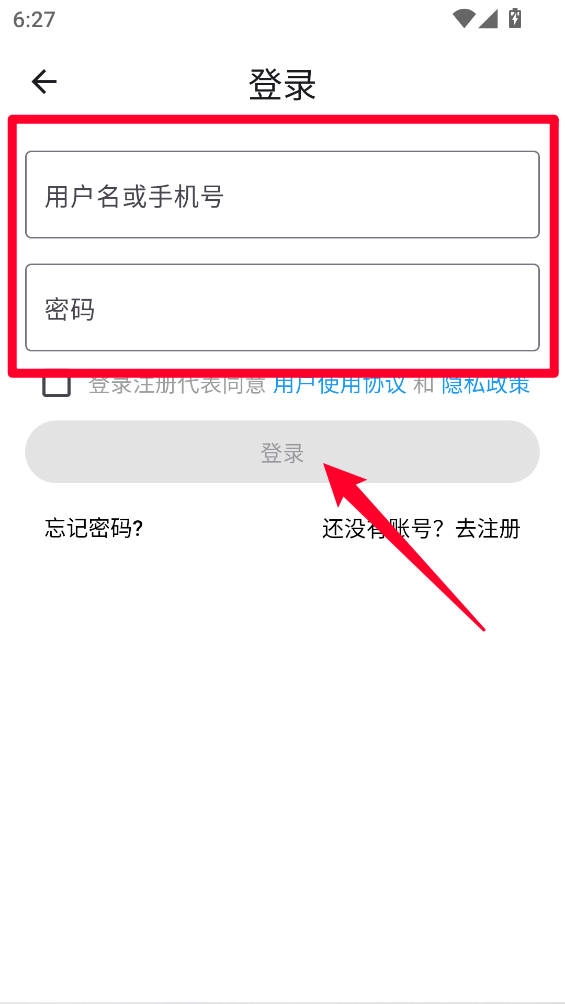Click the empty white area at bottom
The width and height of the screenshot is (565, 1004).
pyautogui.click(x=282, y=800)
